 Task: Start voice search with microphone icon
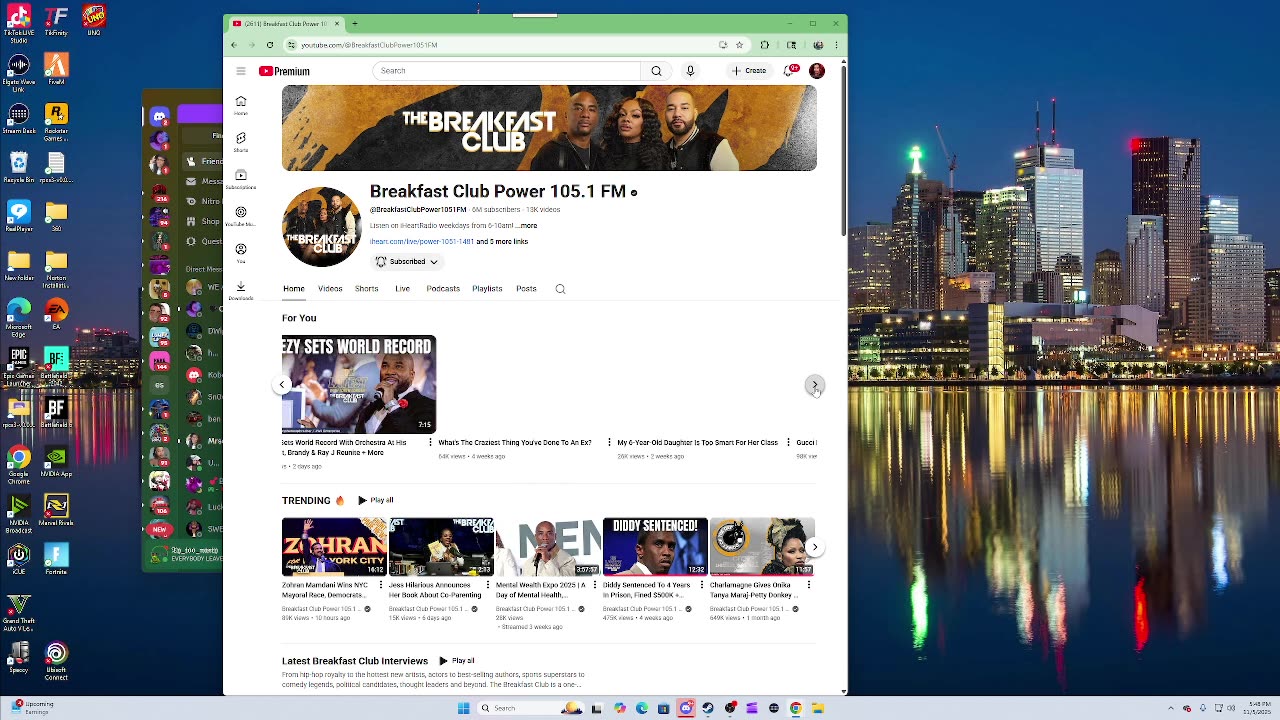click(690, 71)
